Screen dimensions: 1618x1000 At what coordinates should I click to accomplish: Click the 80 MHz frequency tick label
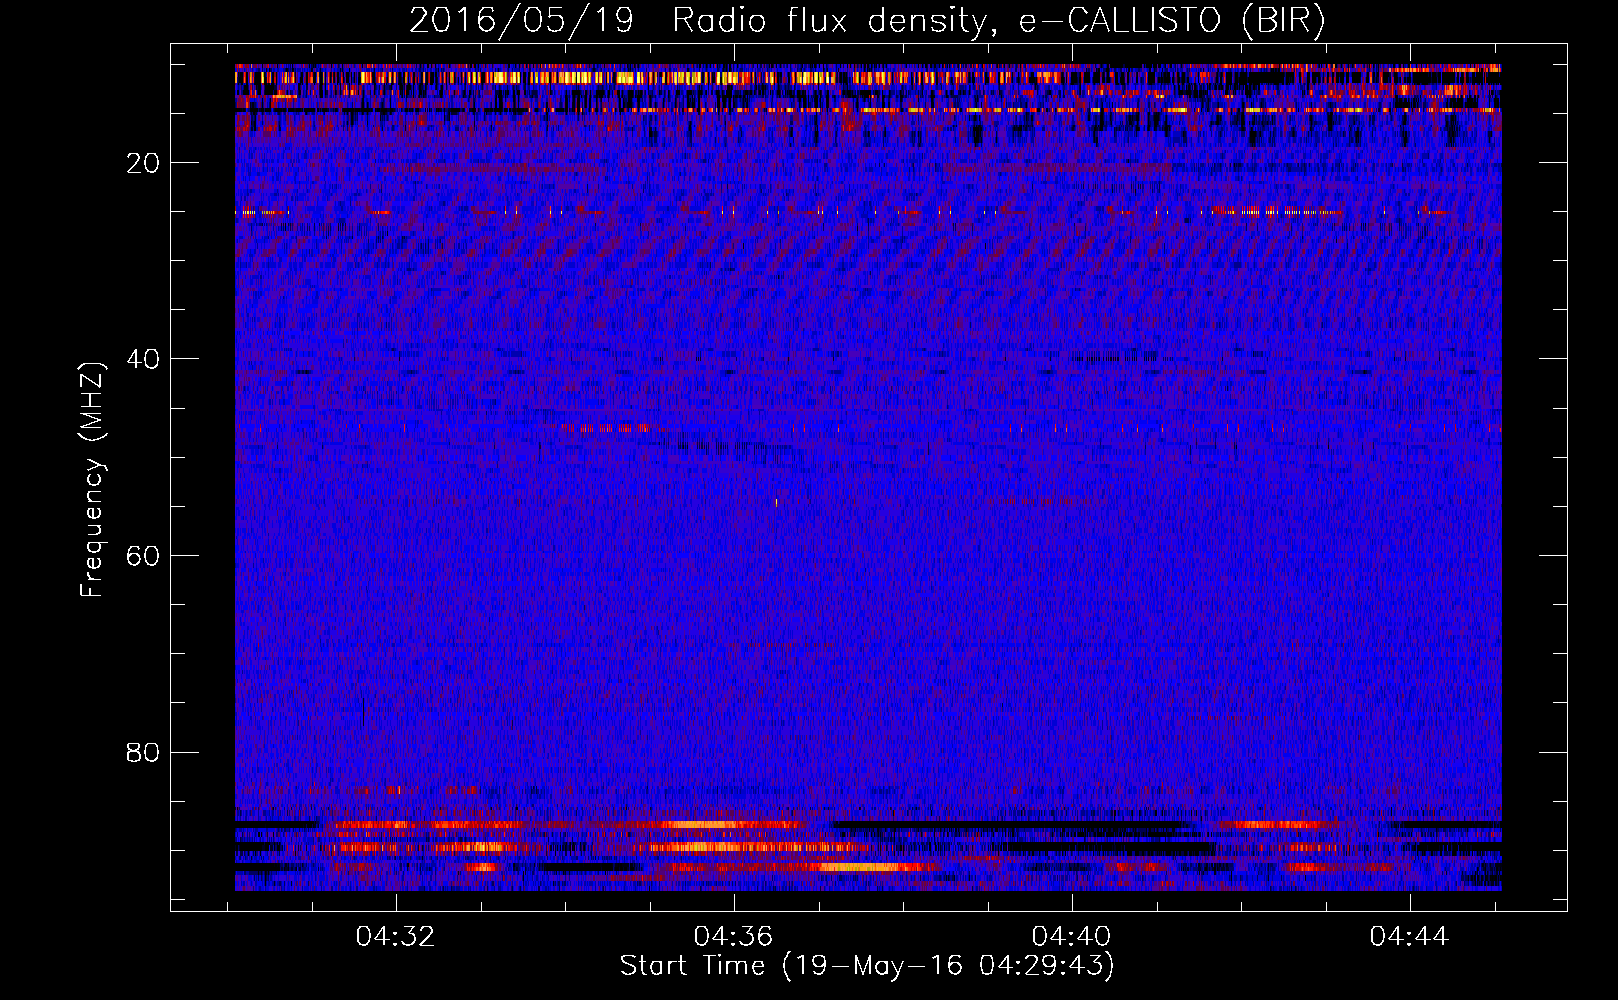pyautogui.click(x=143, y=752)
